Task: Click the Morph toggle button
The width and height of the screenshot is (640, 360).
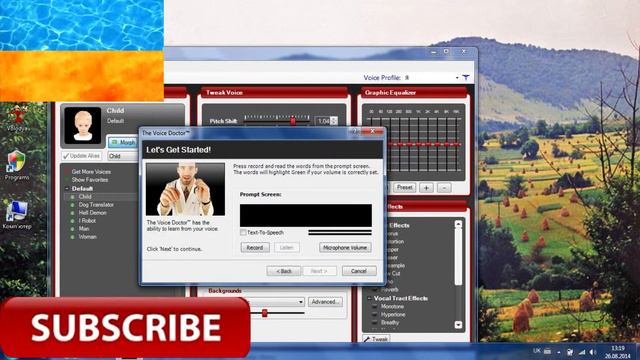Action: pyautogui.click(x=123, y=142)
